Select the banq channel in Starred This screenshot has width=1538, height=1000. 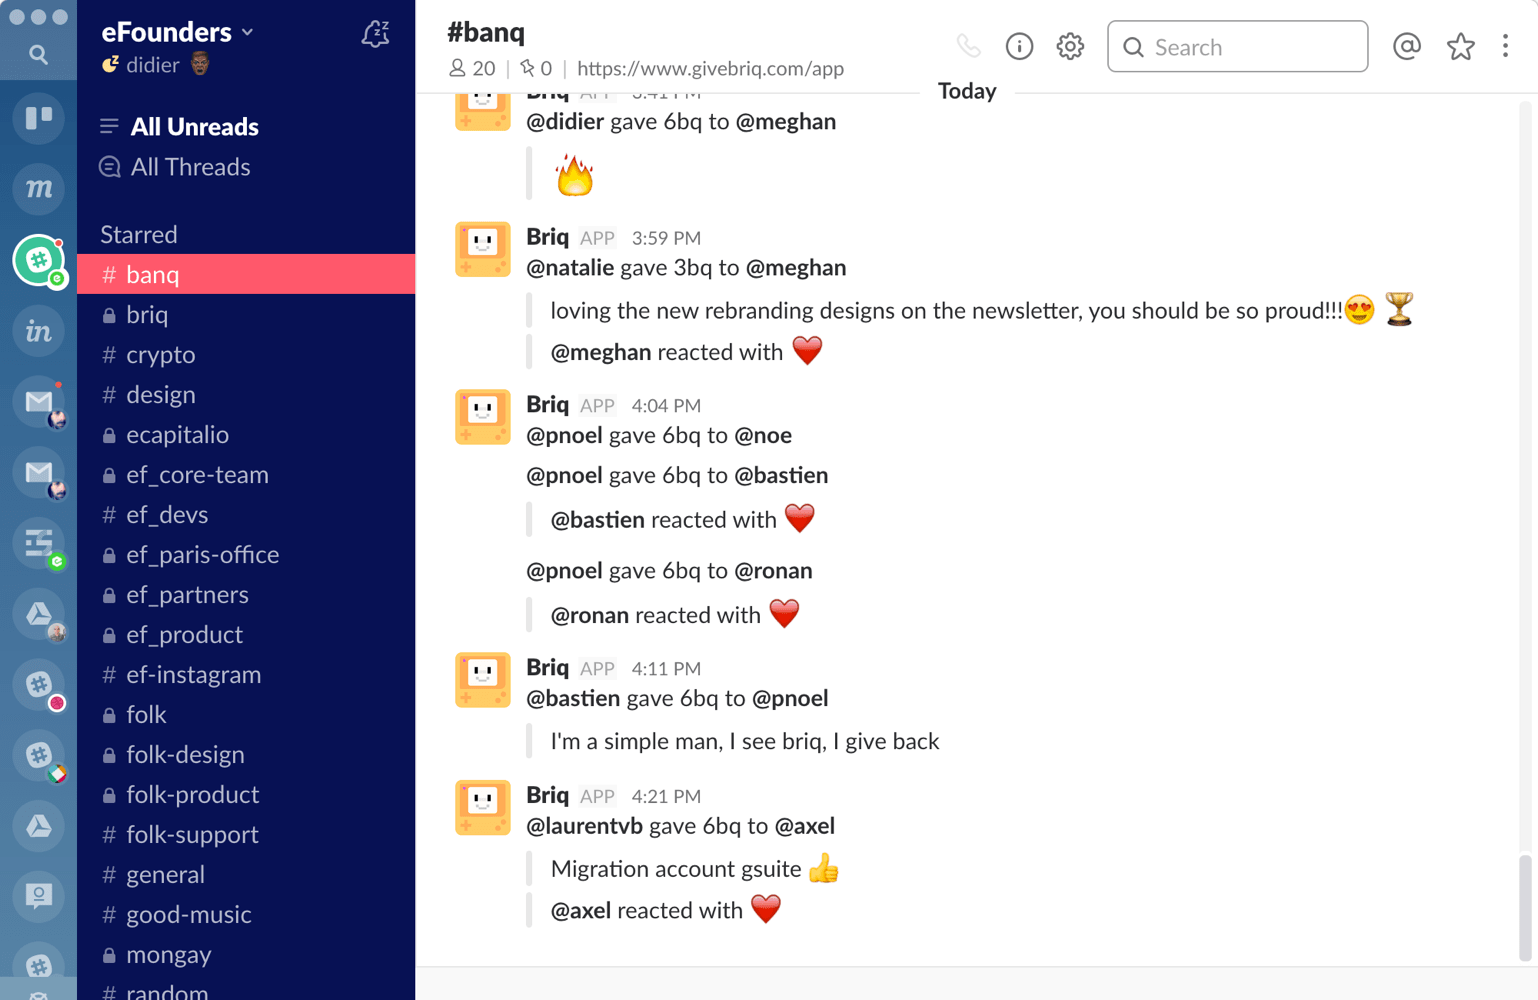tap(246, 274)
